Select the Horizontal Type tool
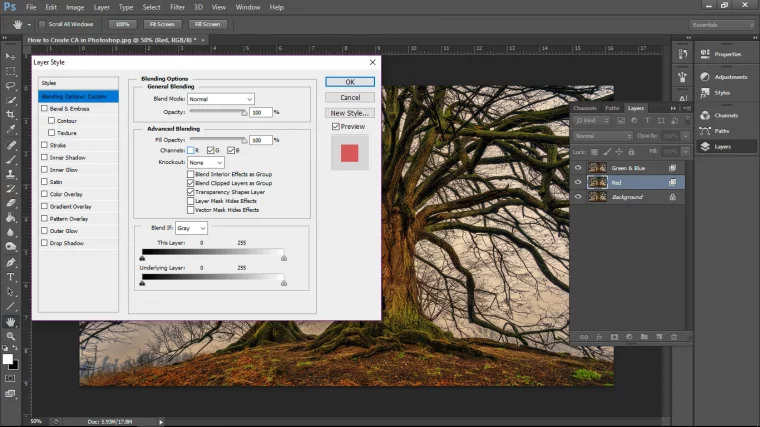760x427 pixels. point(10,277)
